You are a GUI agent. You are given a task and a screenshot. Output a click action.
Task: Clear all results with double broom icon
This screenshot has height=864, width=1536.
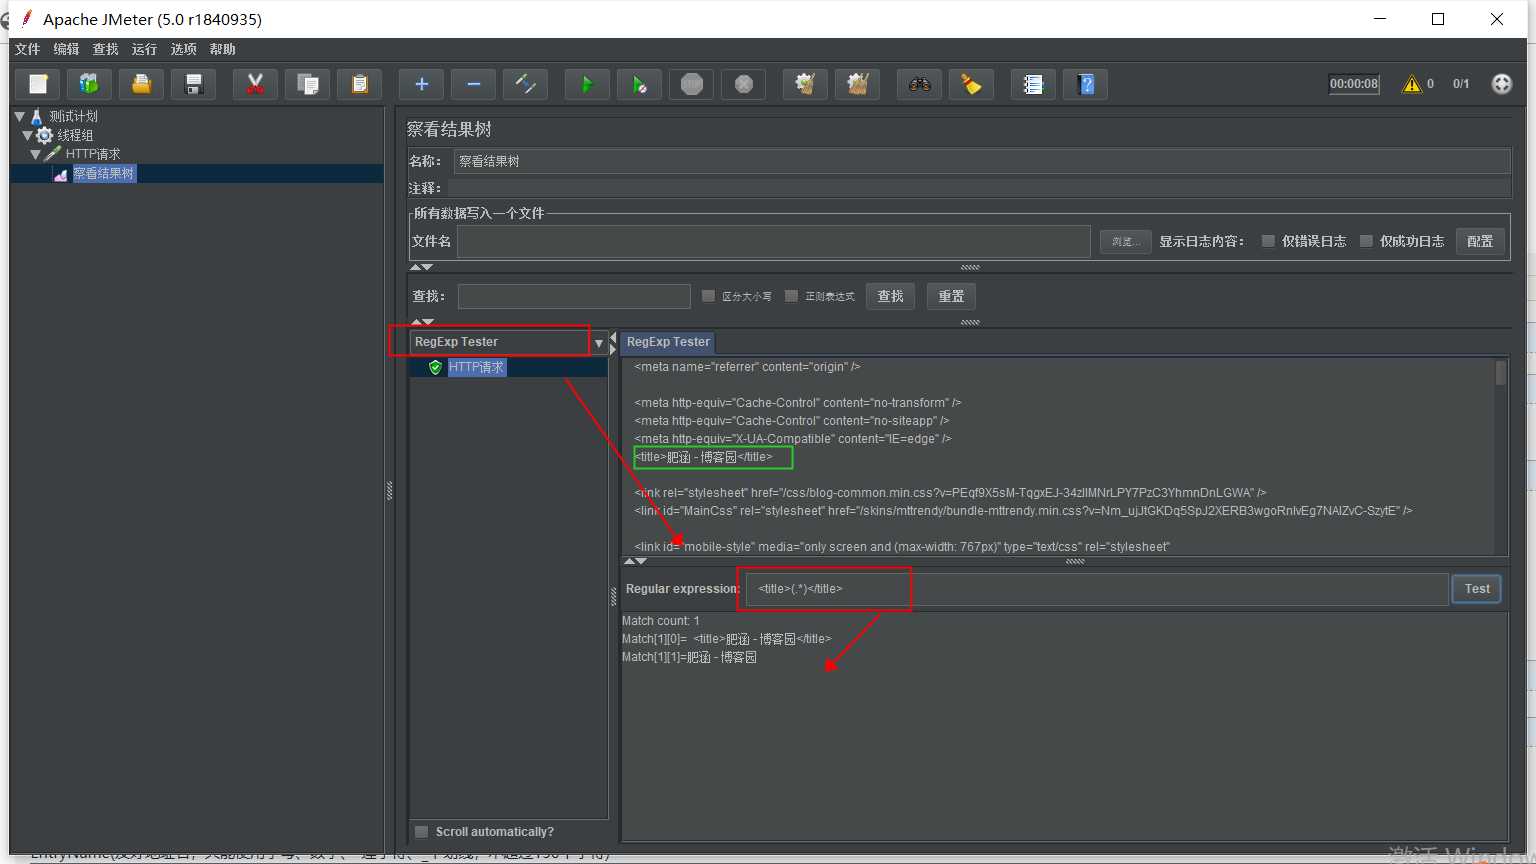pos(857,85)
